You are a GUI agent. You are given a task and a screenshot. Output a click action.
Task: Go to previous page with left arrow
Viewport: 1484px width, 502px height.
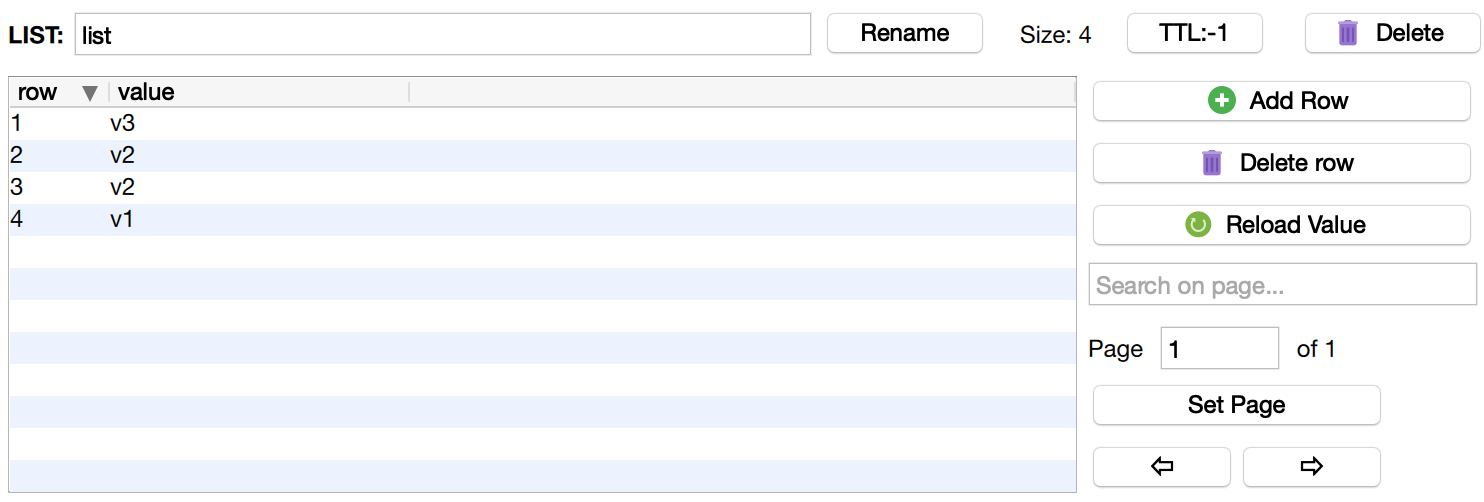(x=1161, y=466)
